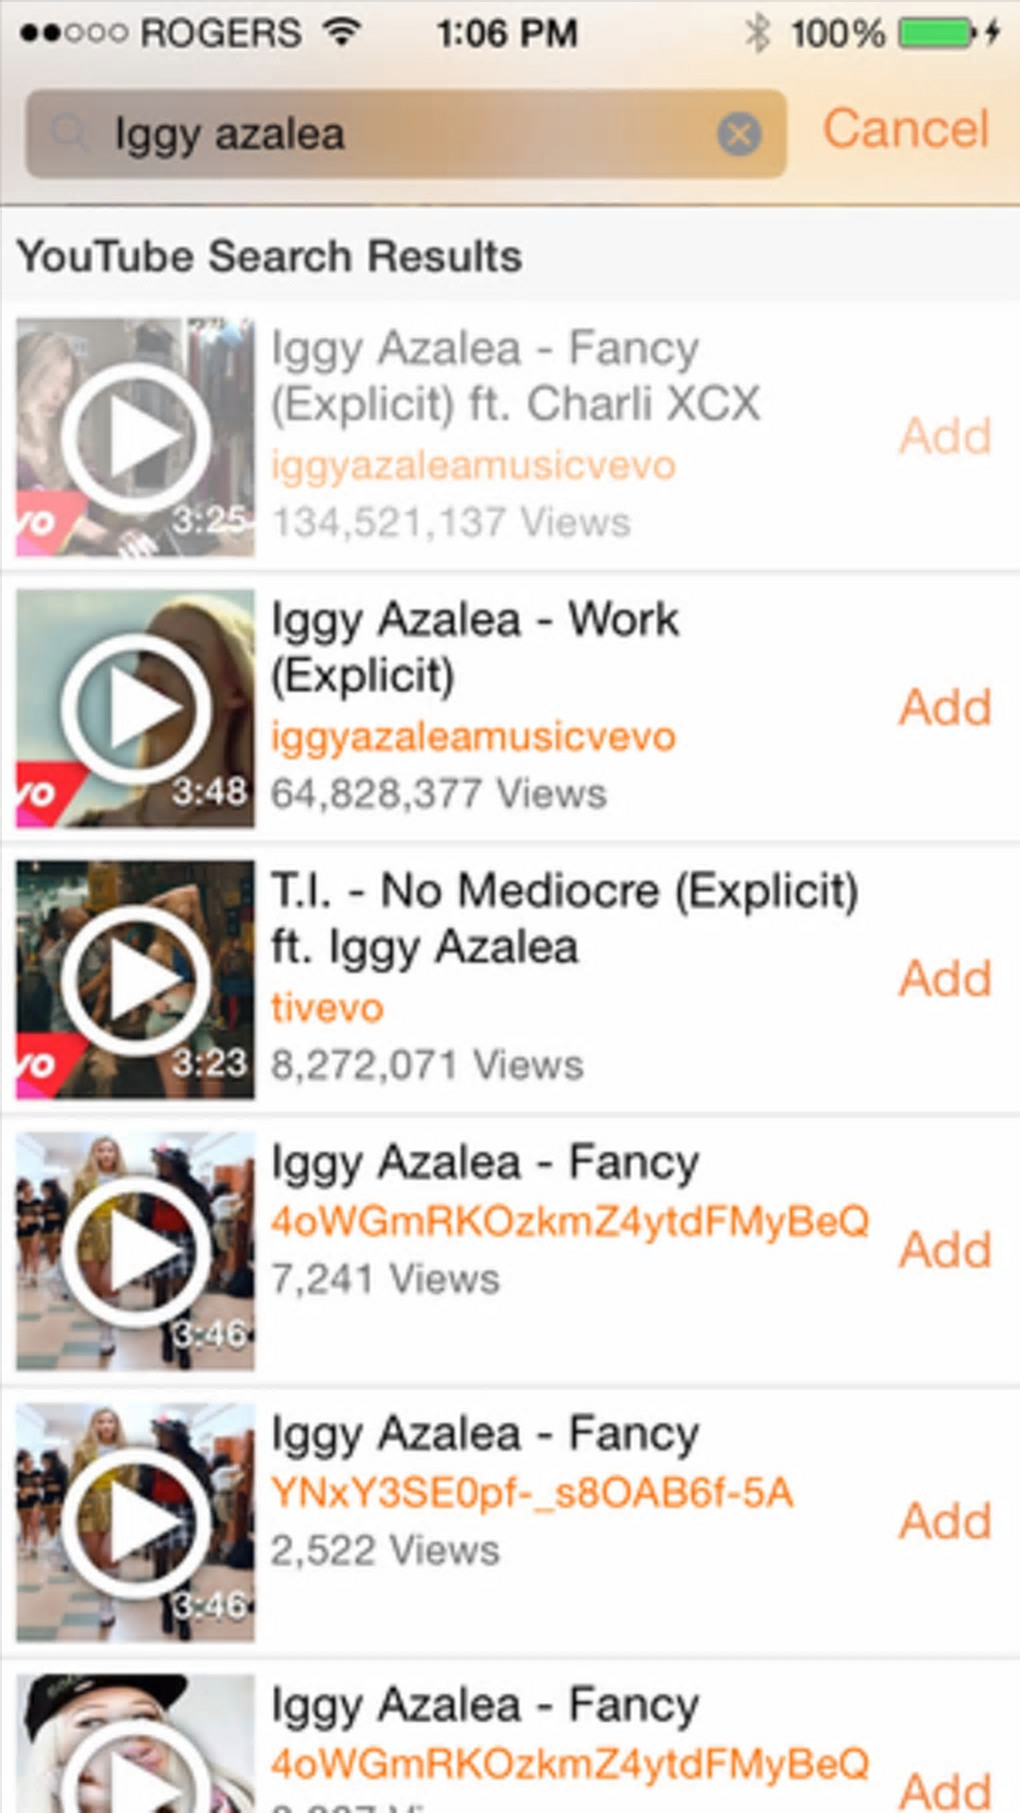Clear the search field with the X icon
Viewport: 1020px width, 1813px height.
(x=739, y=134)
